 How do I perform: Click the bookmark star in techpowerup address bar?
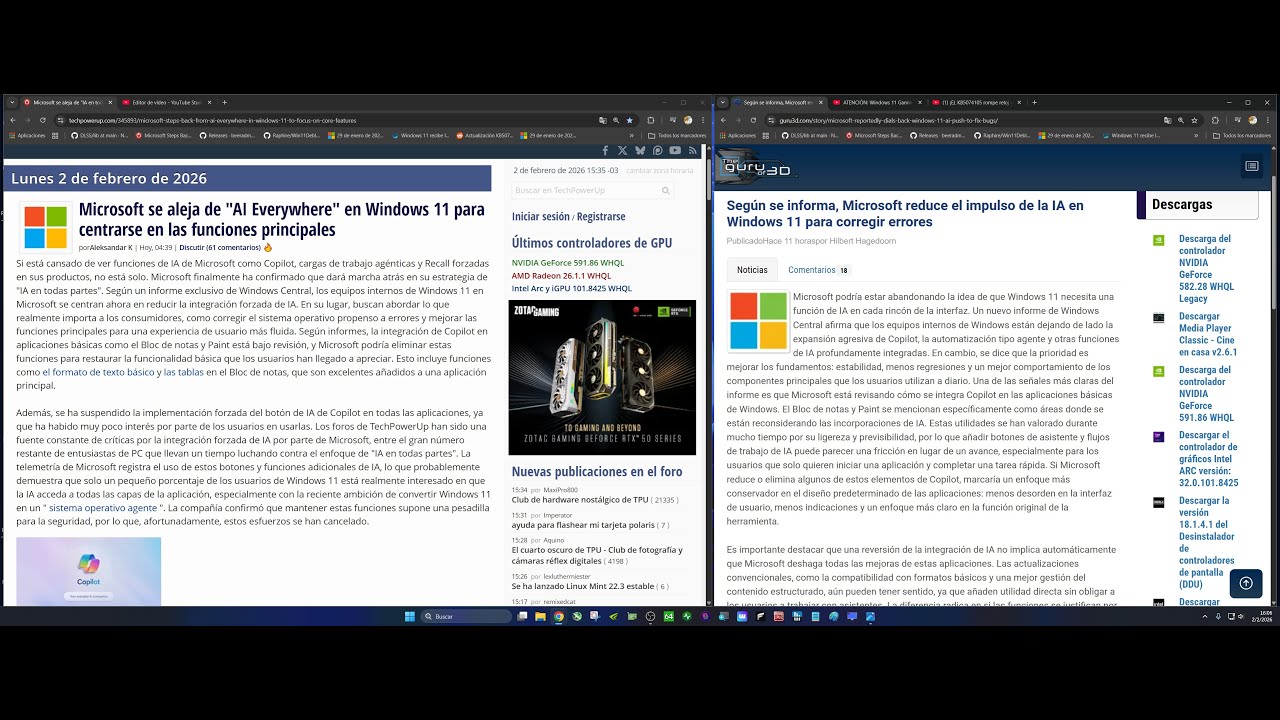pos(629,120)
